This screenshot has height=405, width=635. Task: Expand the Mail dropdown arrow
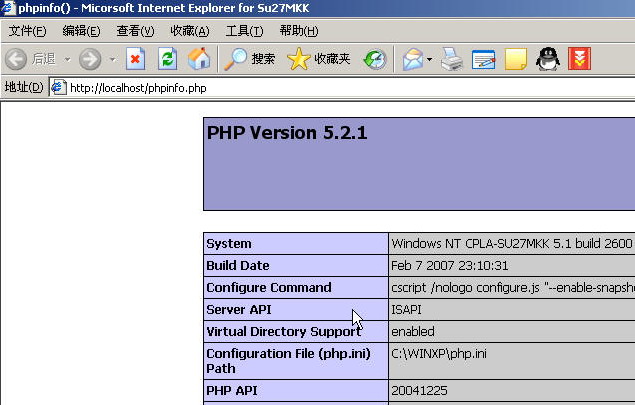[x=429, y=60]
